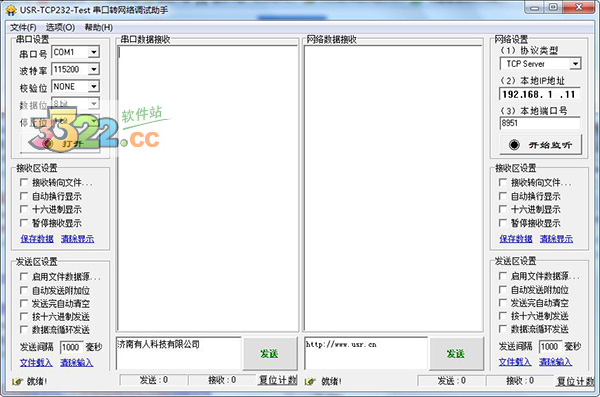
Task: Click the serial send text box with 济南有人科技有限公司
Action: [x=178, y=353]
